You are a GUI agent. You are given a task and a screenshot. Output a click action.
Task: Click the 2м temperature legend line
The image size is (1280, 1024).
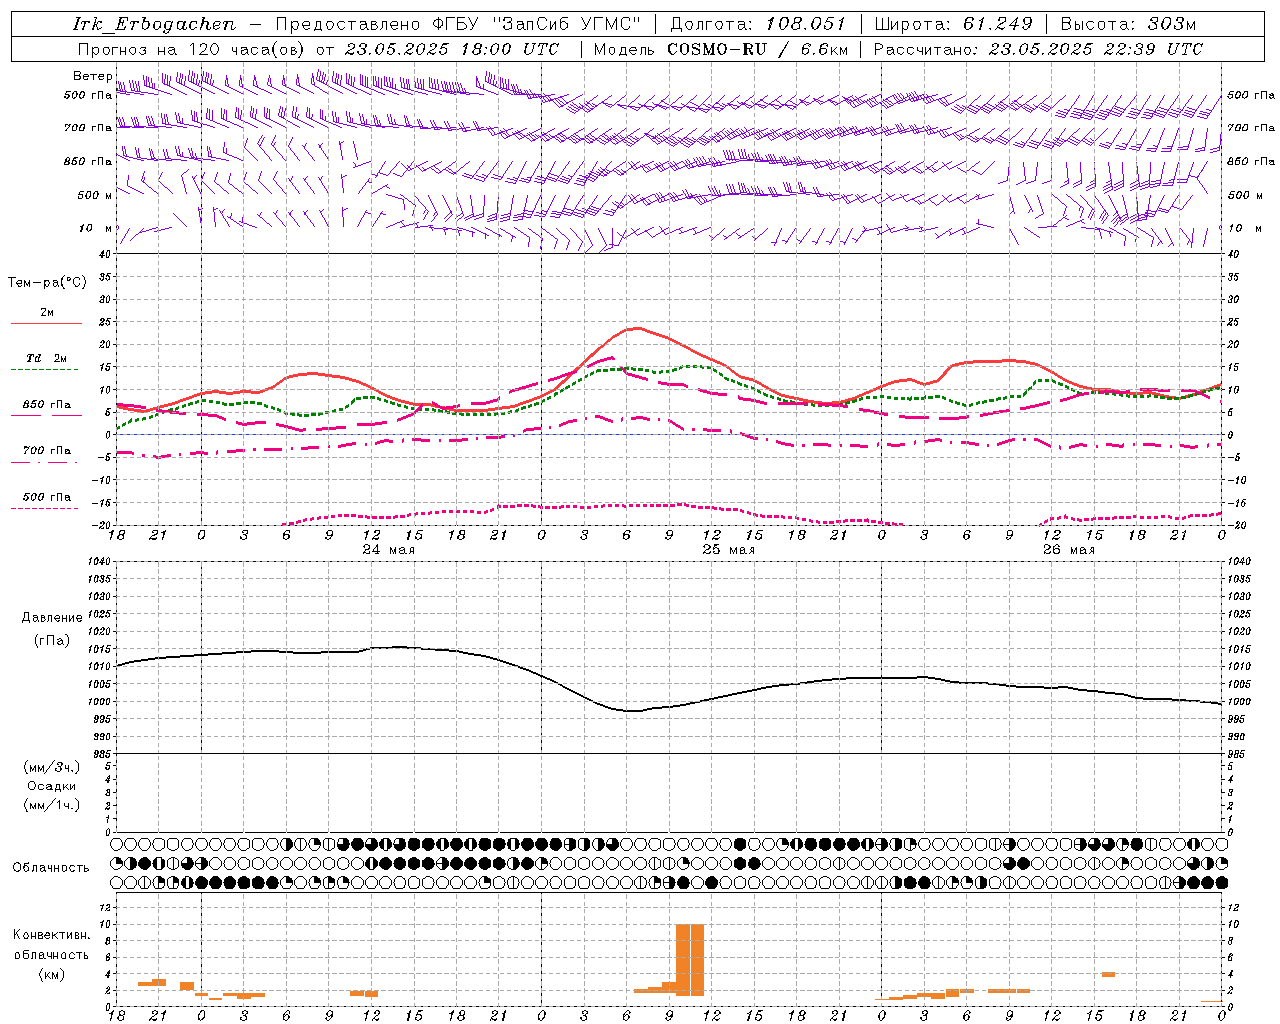(x=46, y=324)
